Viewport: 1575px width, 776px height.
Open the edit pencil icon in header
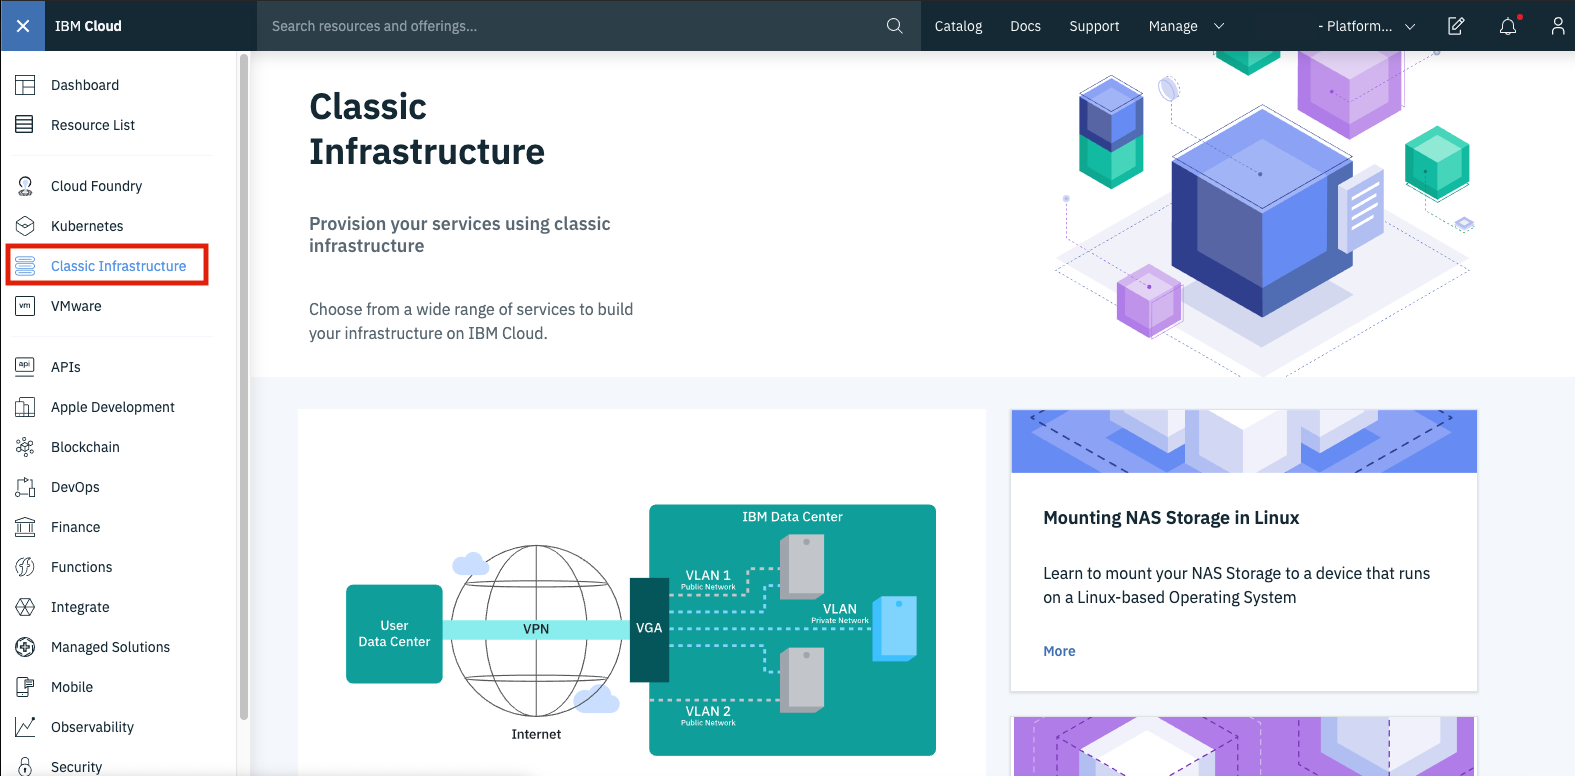1456,26
